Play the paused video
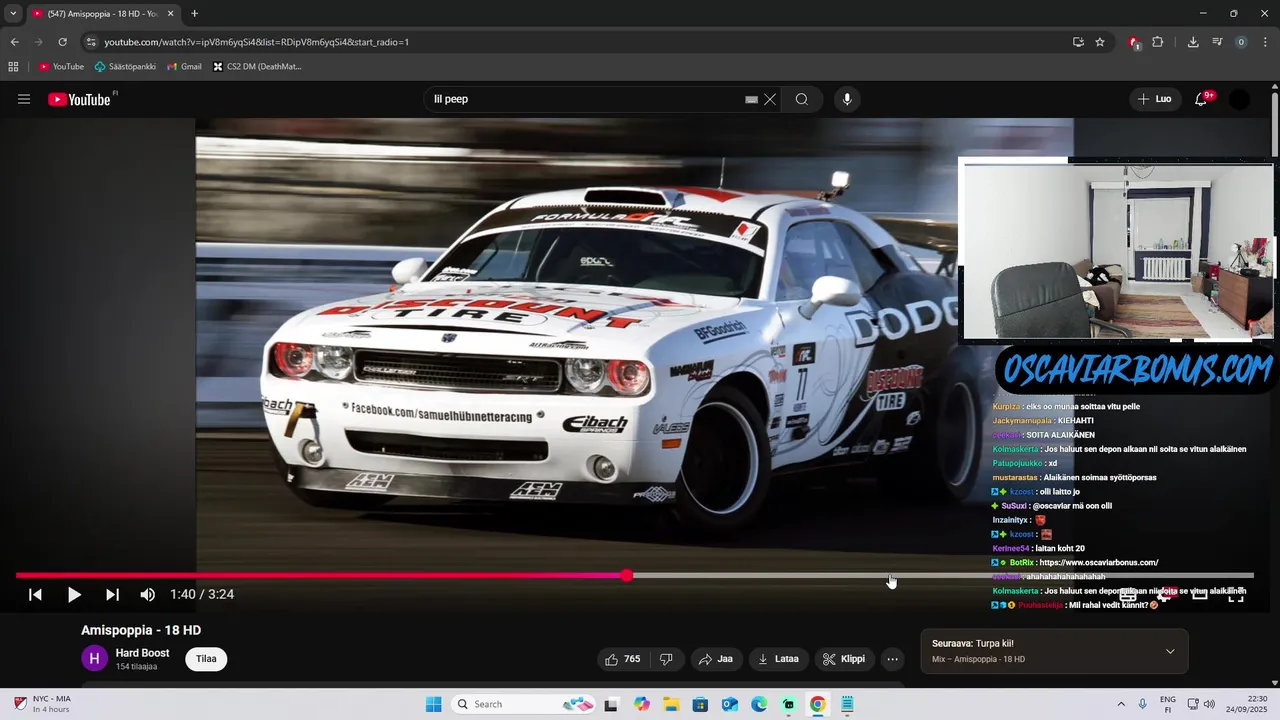This screenshot has width=1280, height=720. pyautogui.click(x=74, y=594)
